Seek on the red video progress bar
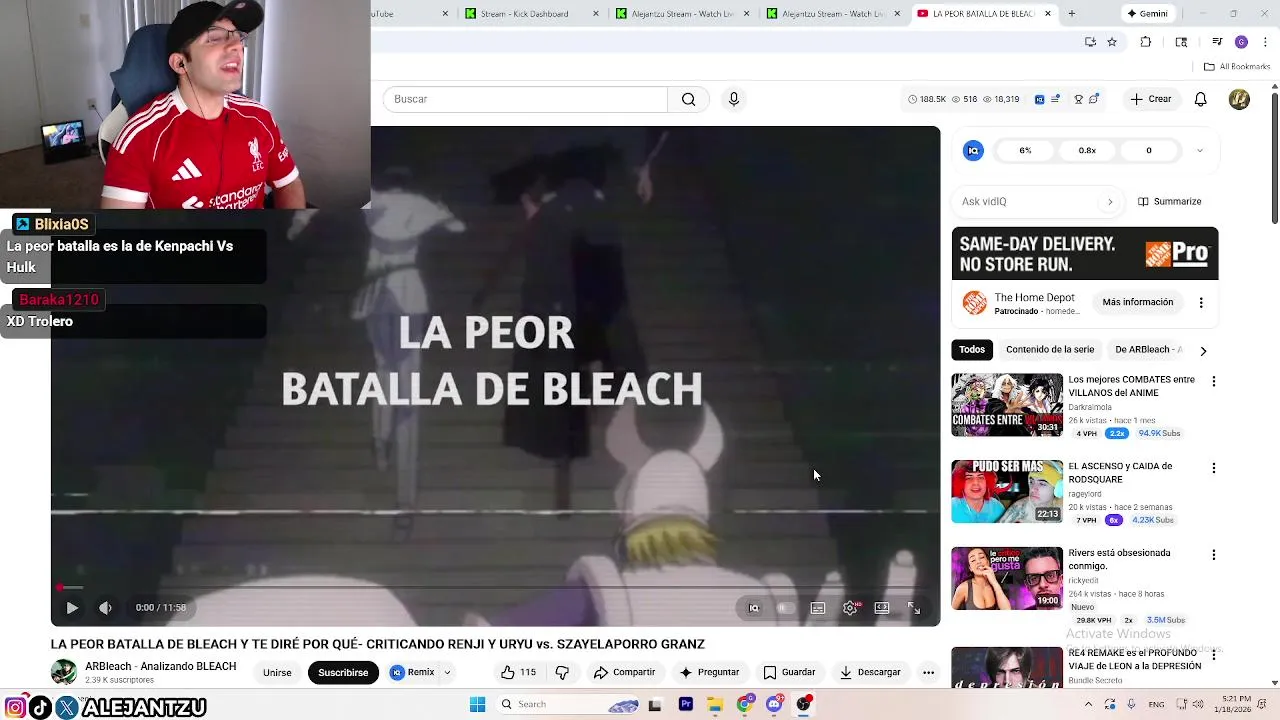 point(495,588)
